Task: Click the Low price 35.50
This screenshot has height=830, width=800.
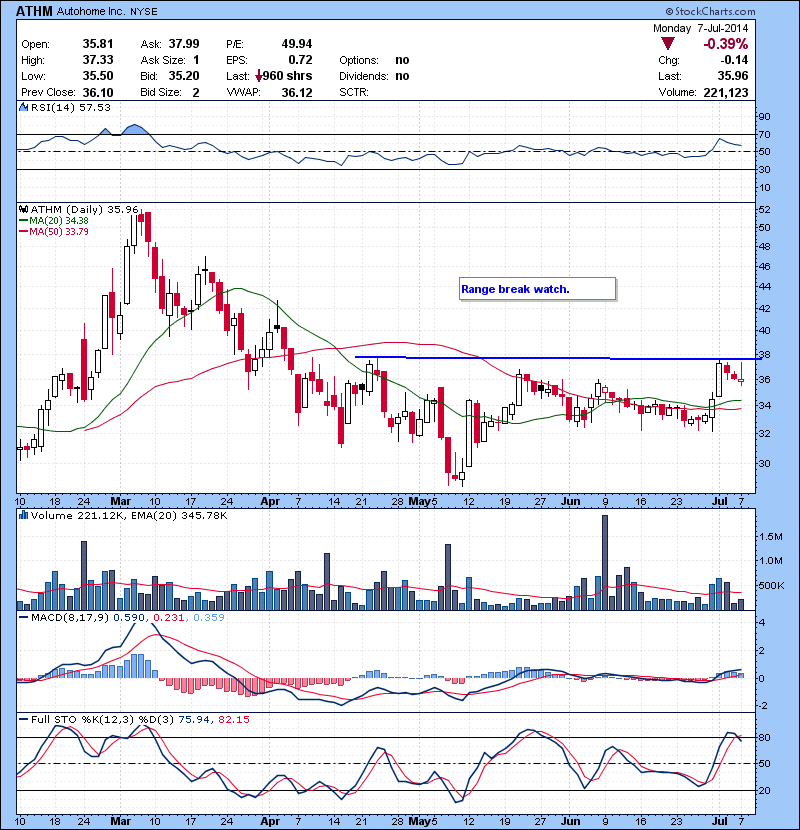Action: click(97, 76)
